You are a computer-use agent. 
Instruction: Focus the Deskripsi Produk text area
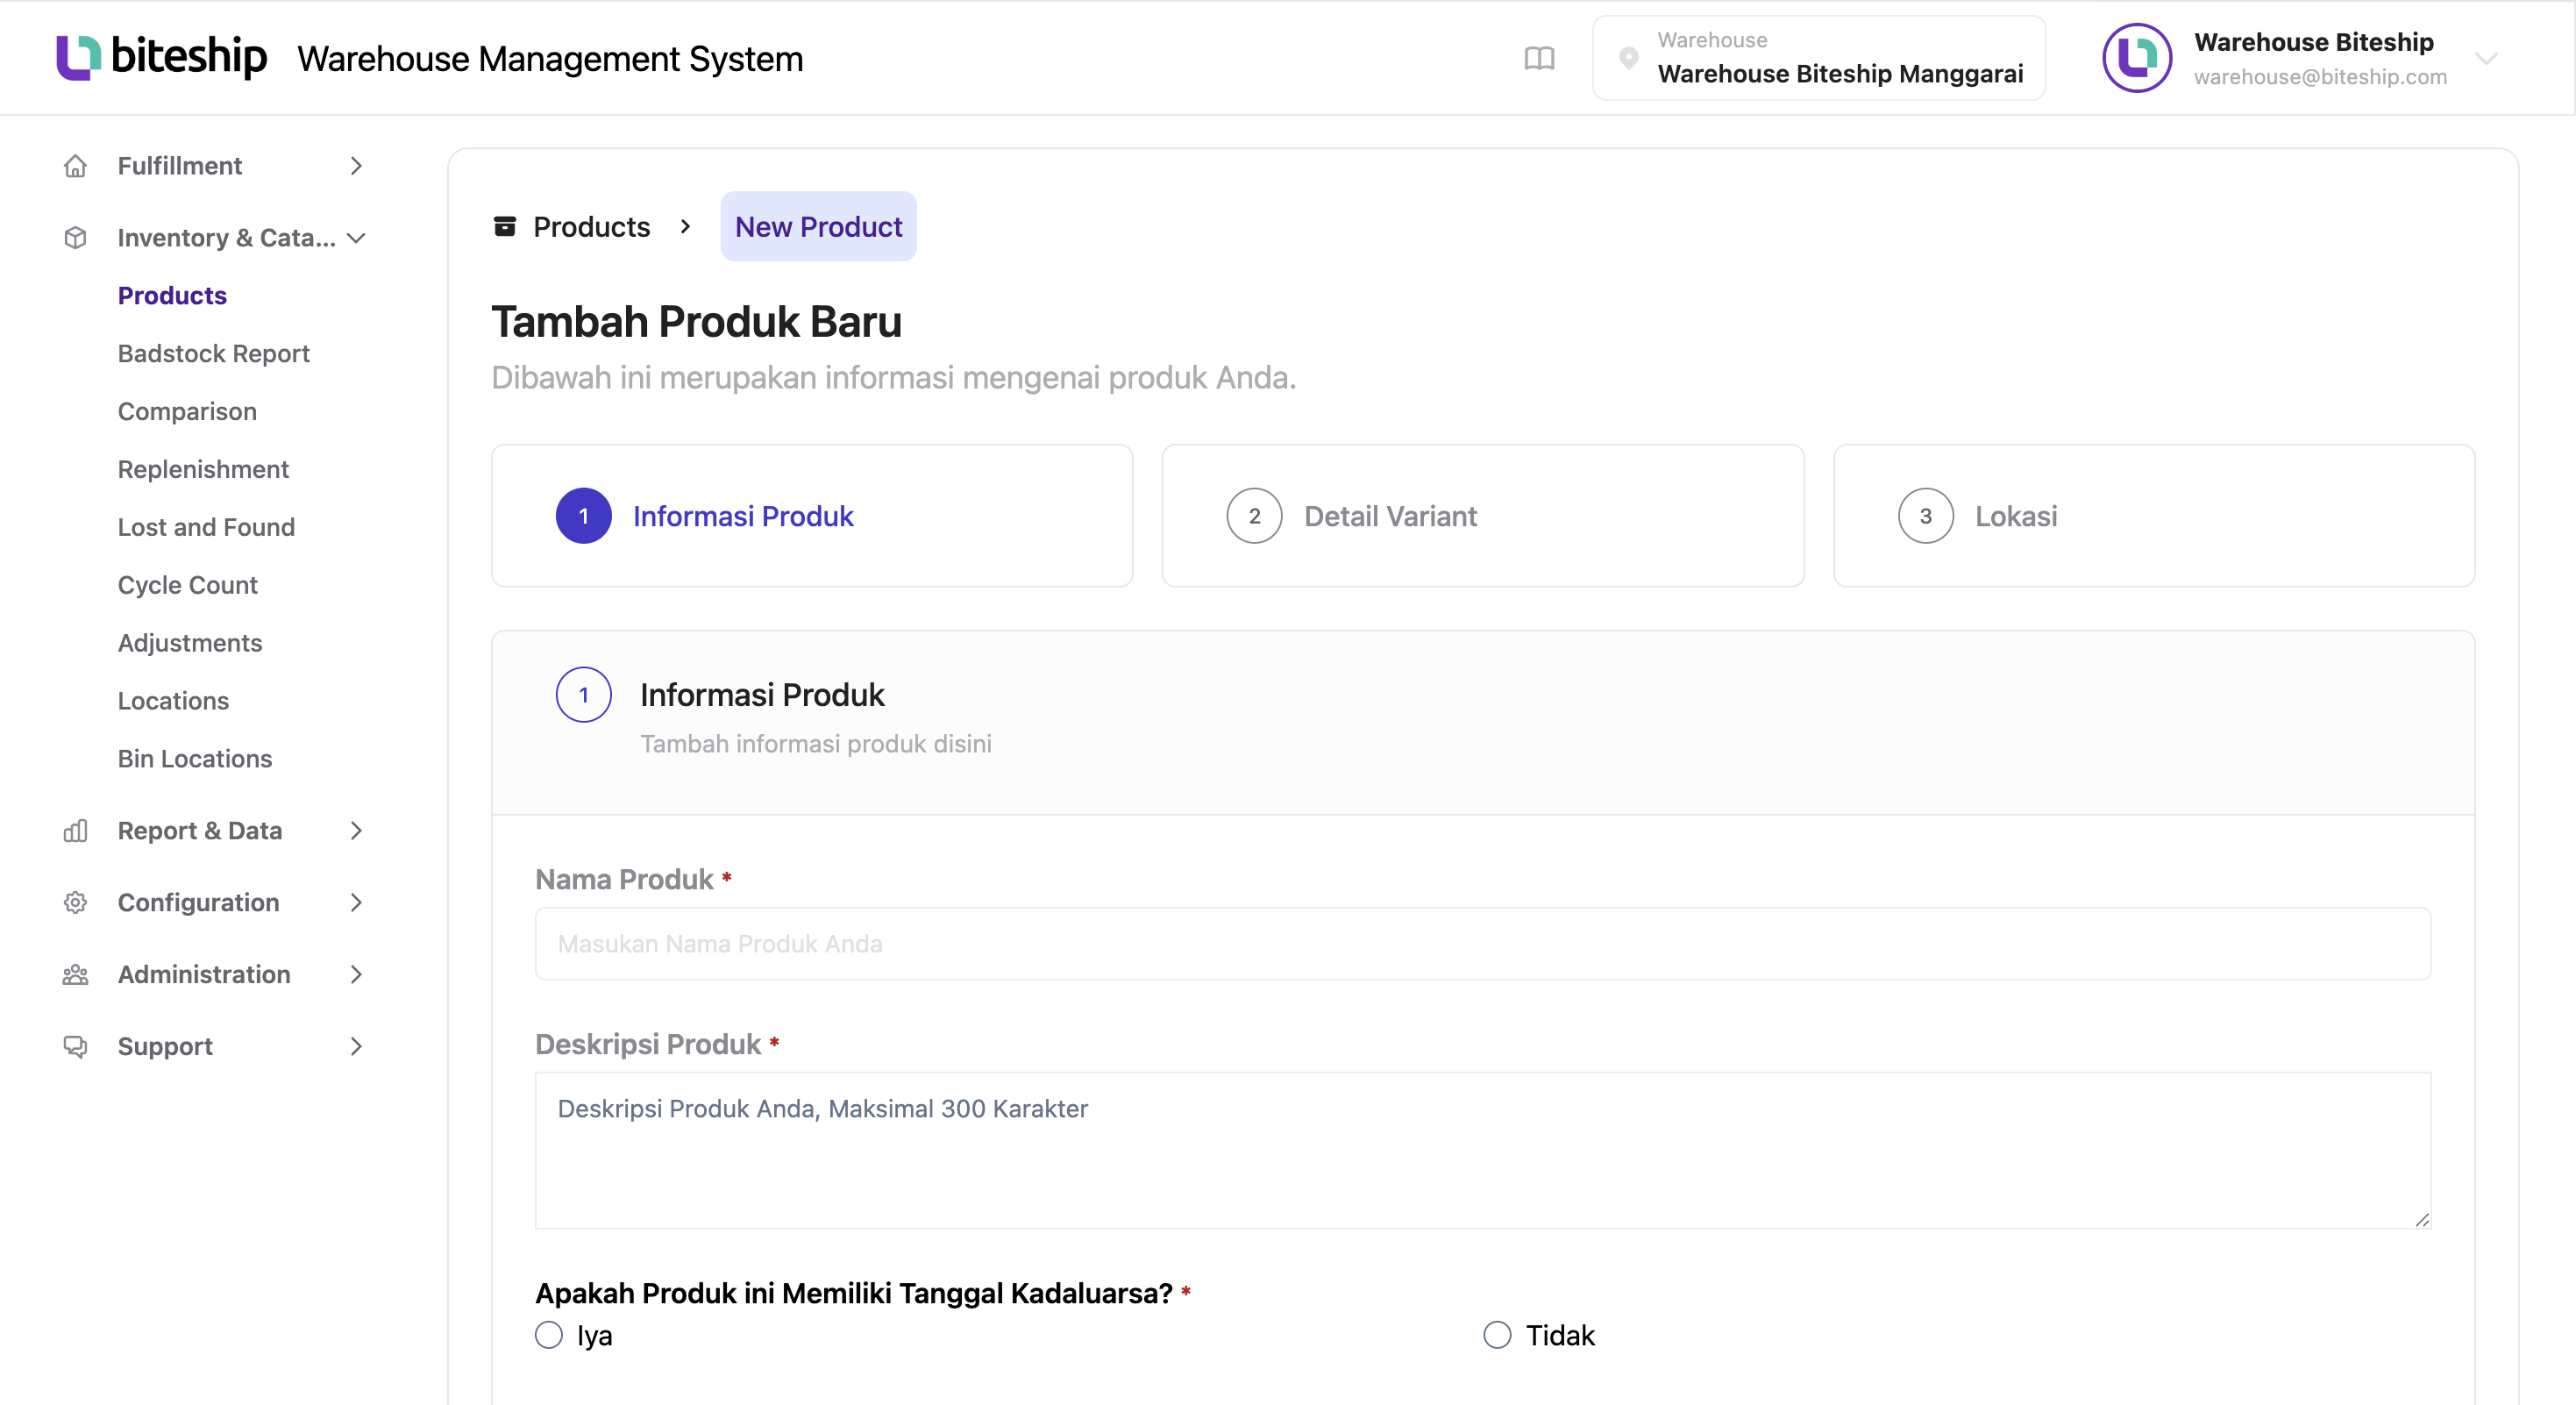coord(1483,1151)
